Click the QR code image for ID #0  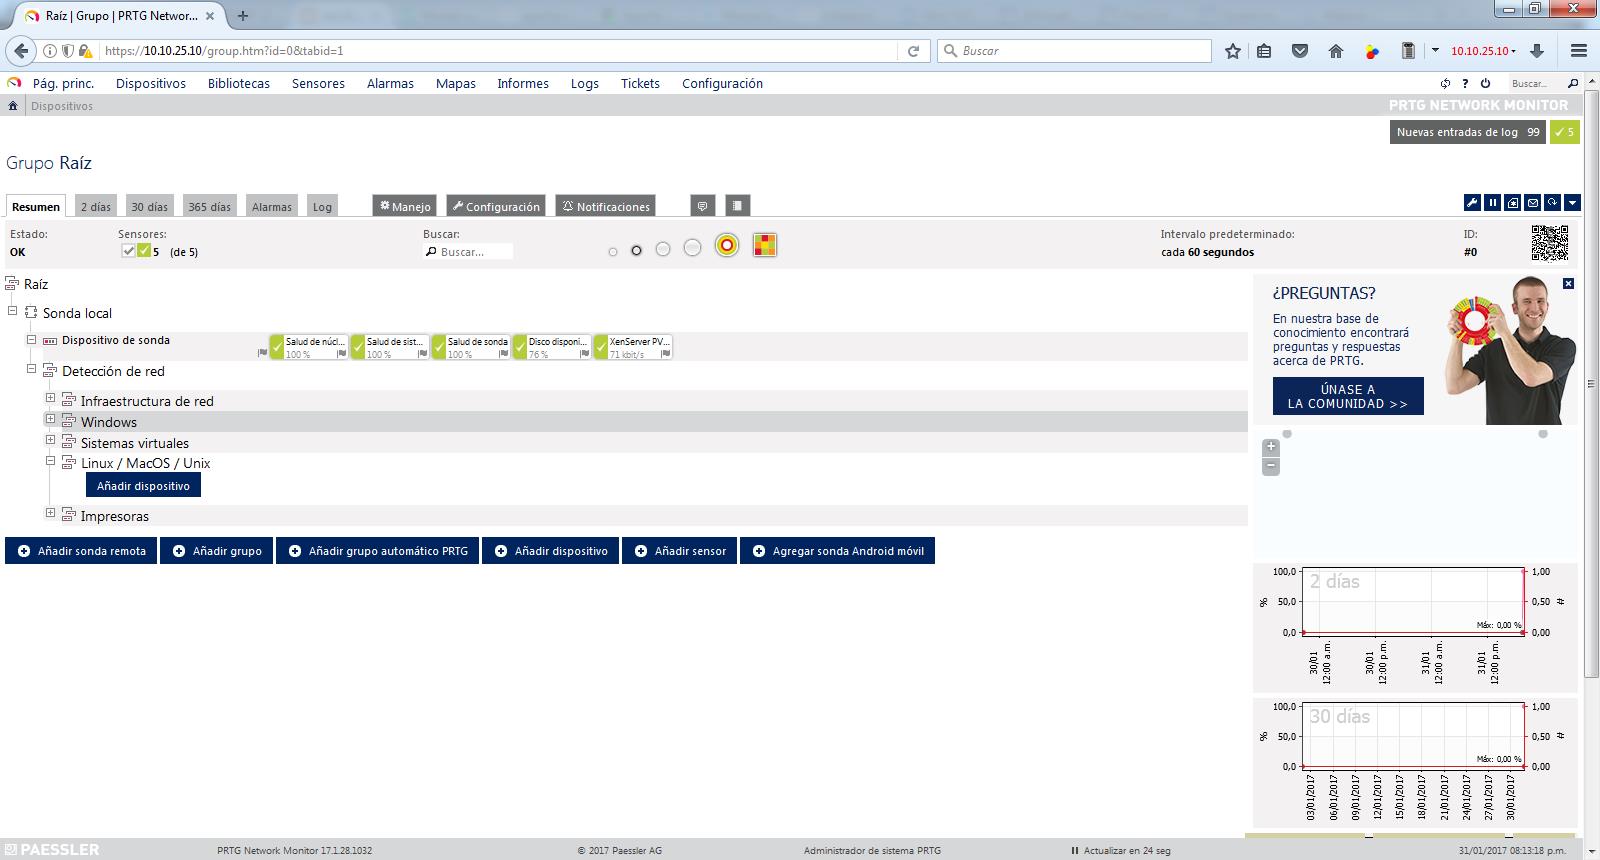1549,243
